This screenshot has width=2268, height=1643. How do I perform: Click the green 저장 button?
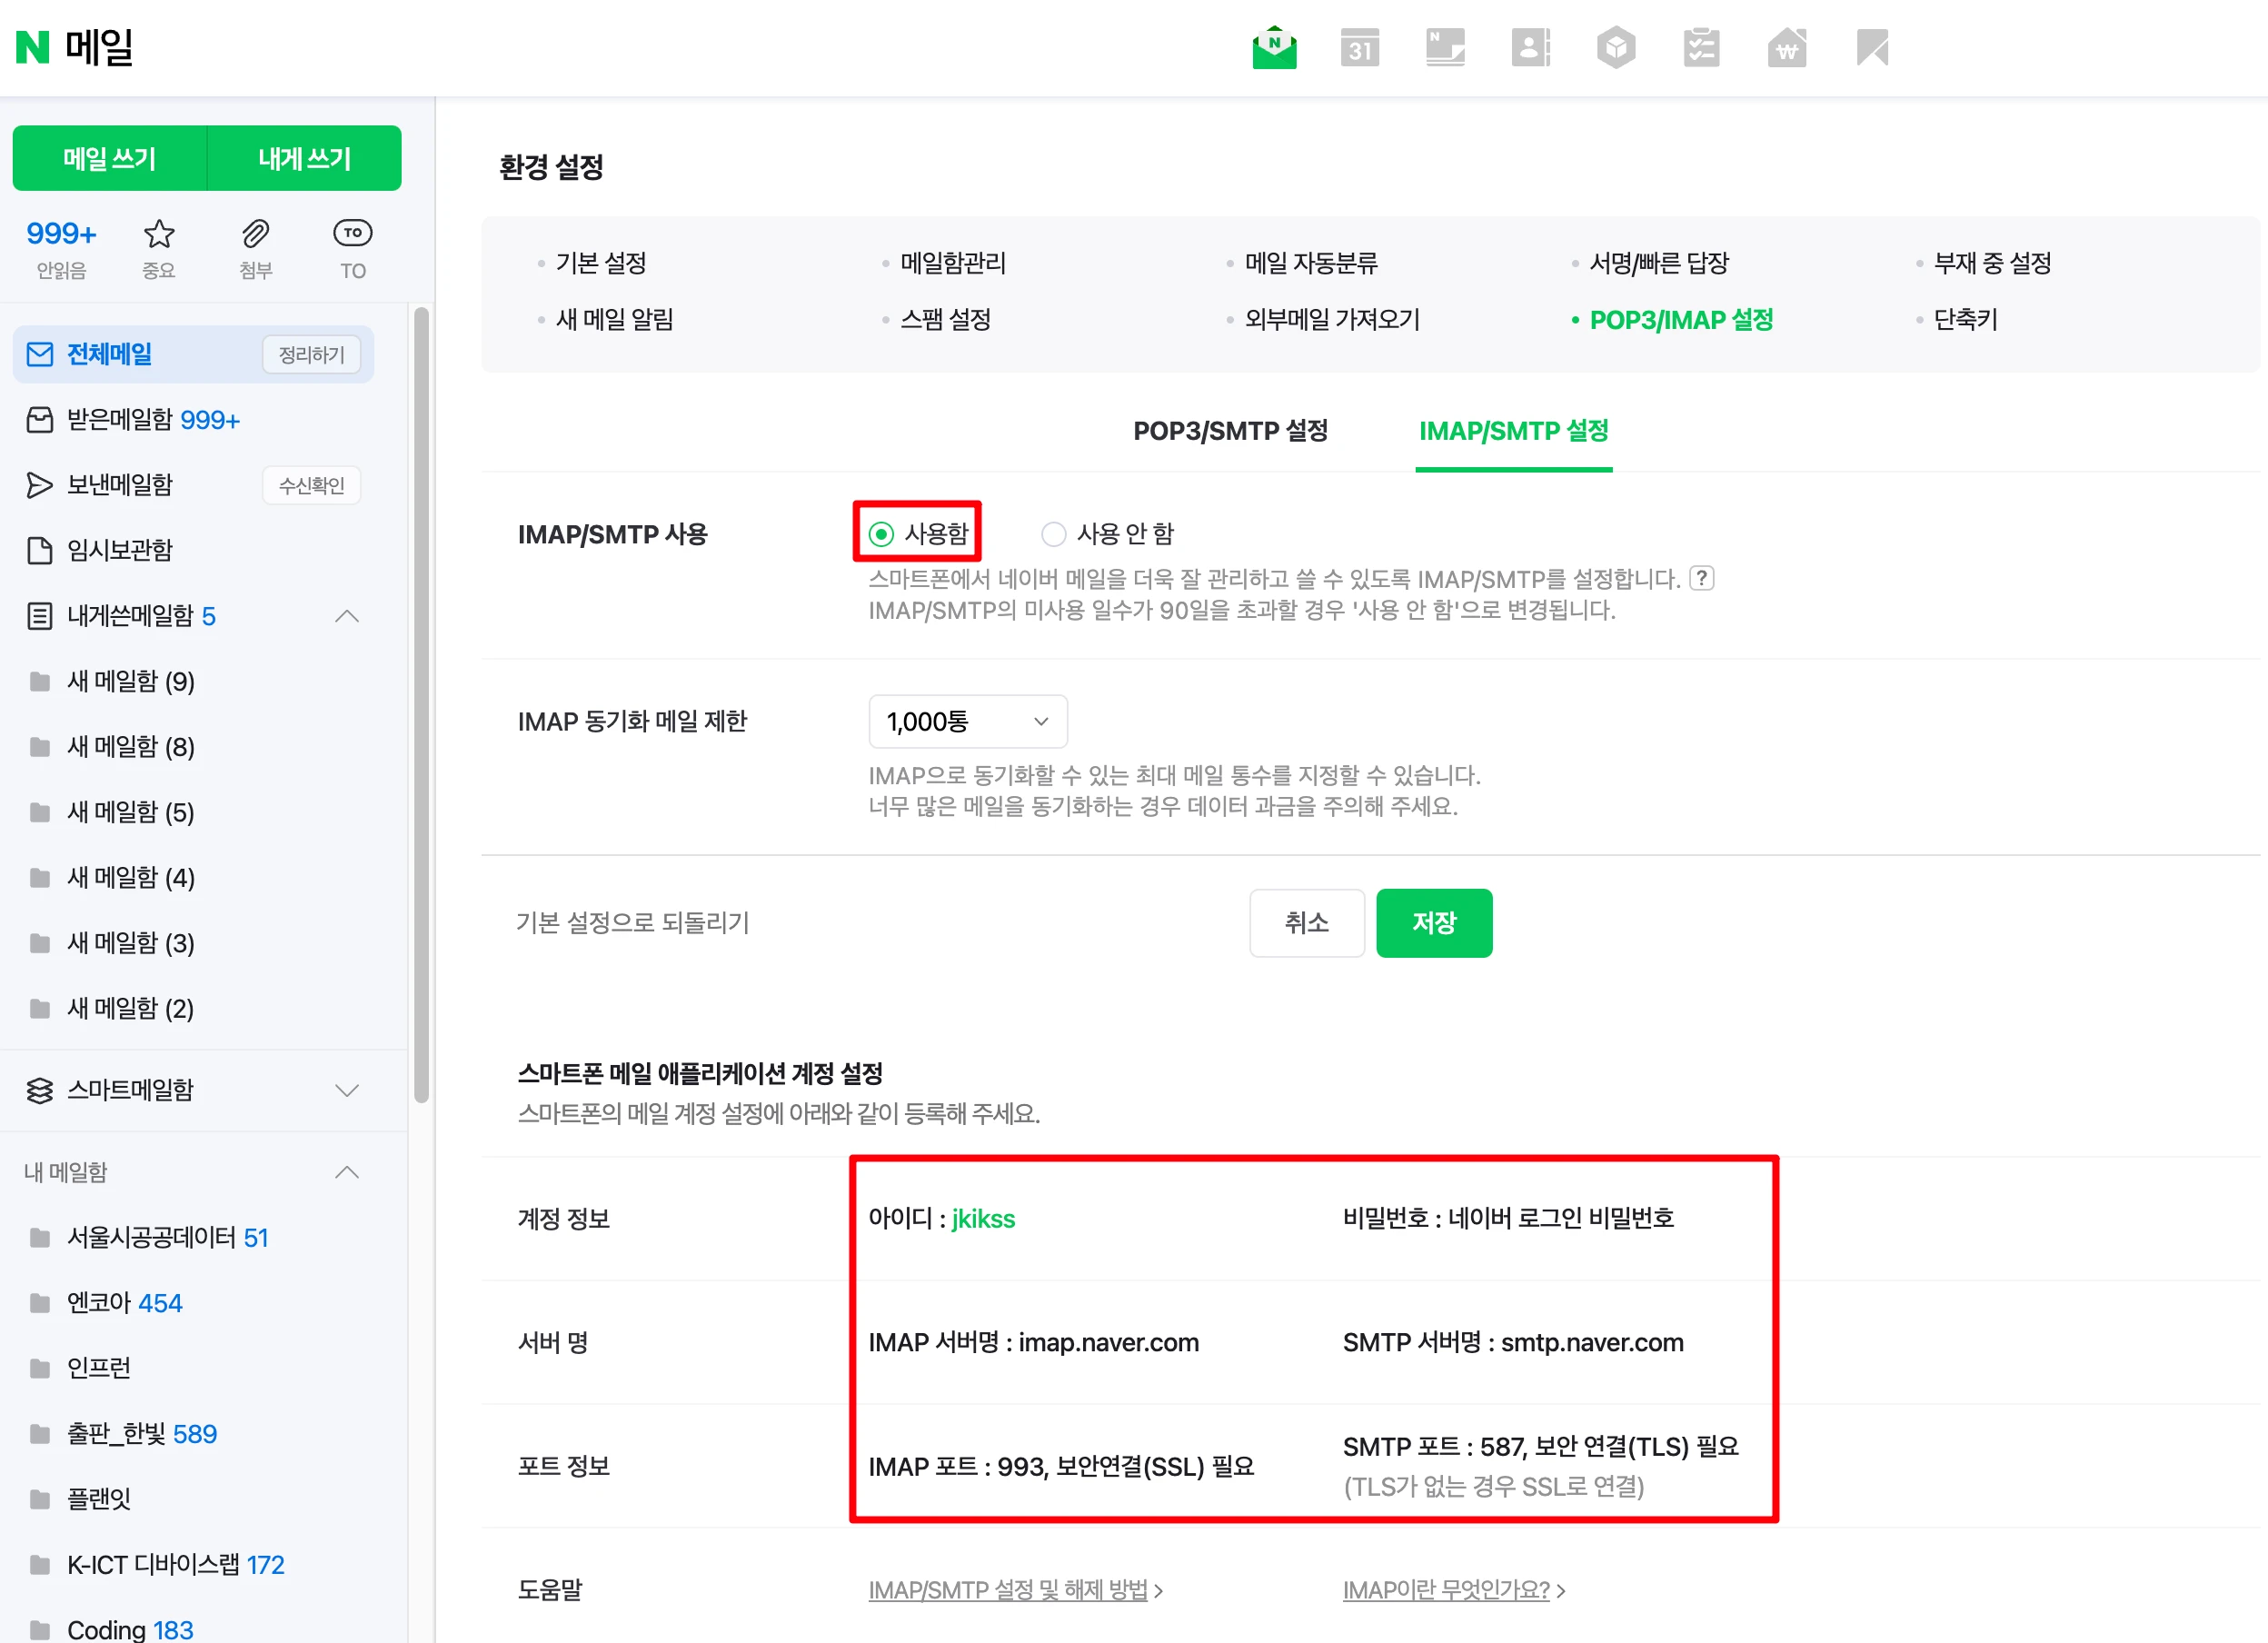coord(1433,923)
